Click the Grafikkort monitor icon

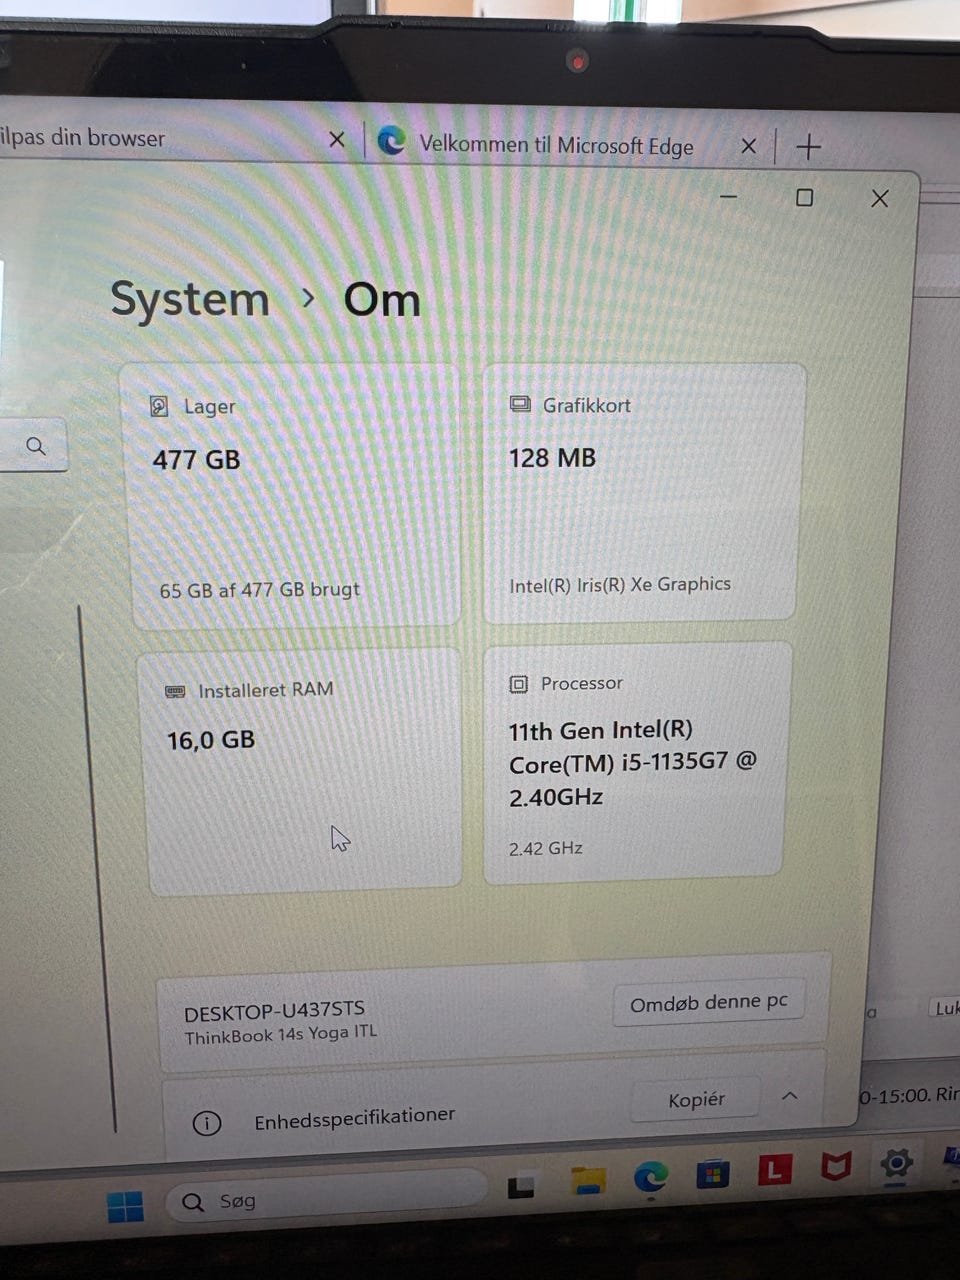[x=520, y=405]
